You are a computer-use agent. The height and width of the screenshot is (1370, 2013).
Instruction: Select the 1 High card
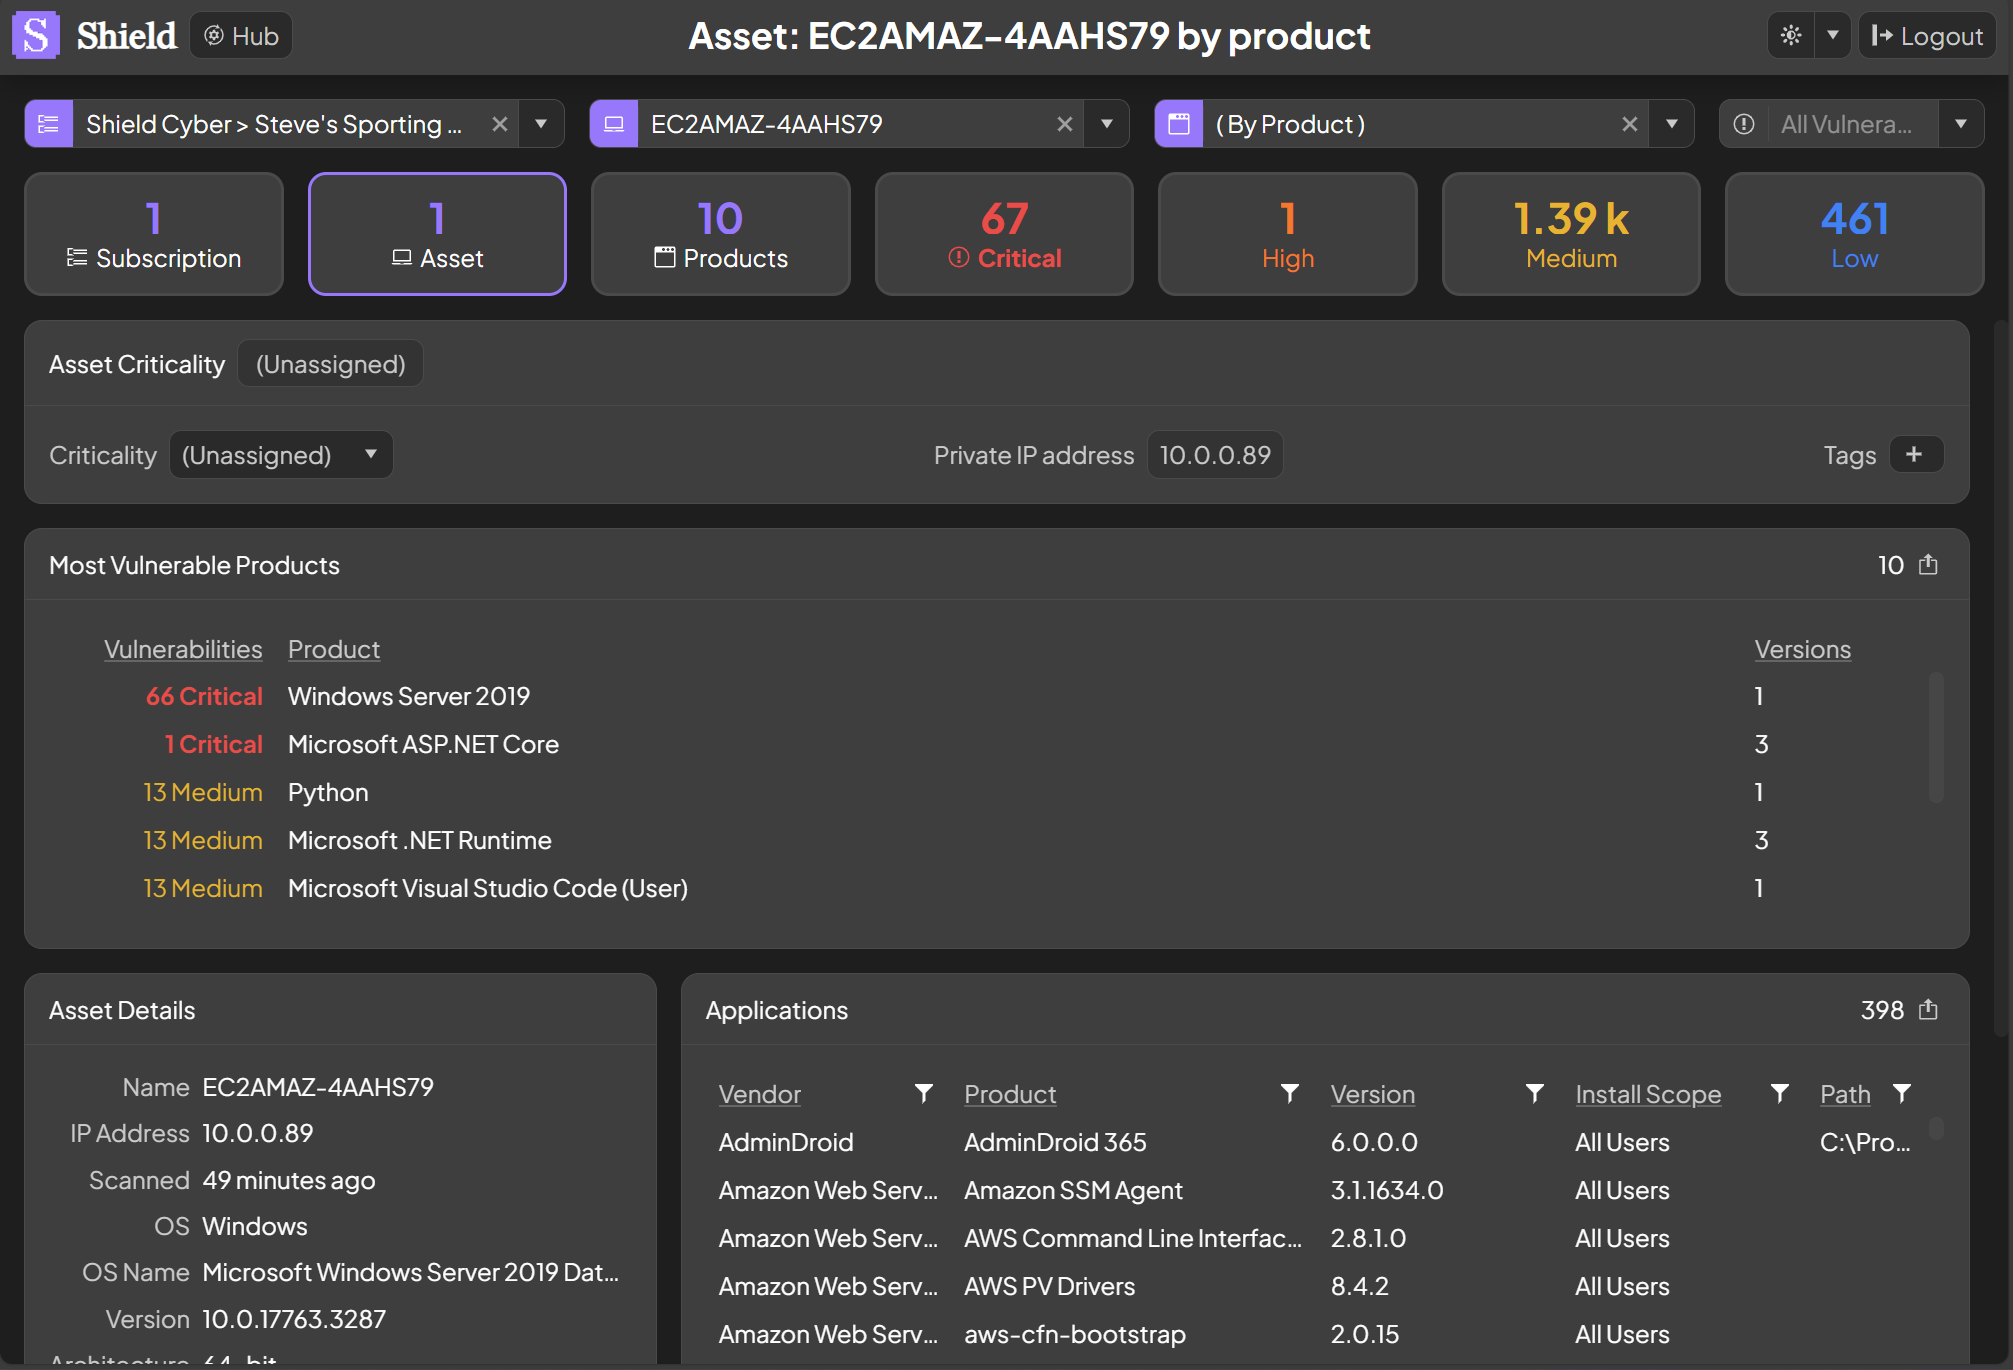click(1288, 234)
